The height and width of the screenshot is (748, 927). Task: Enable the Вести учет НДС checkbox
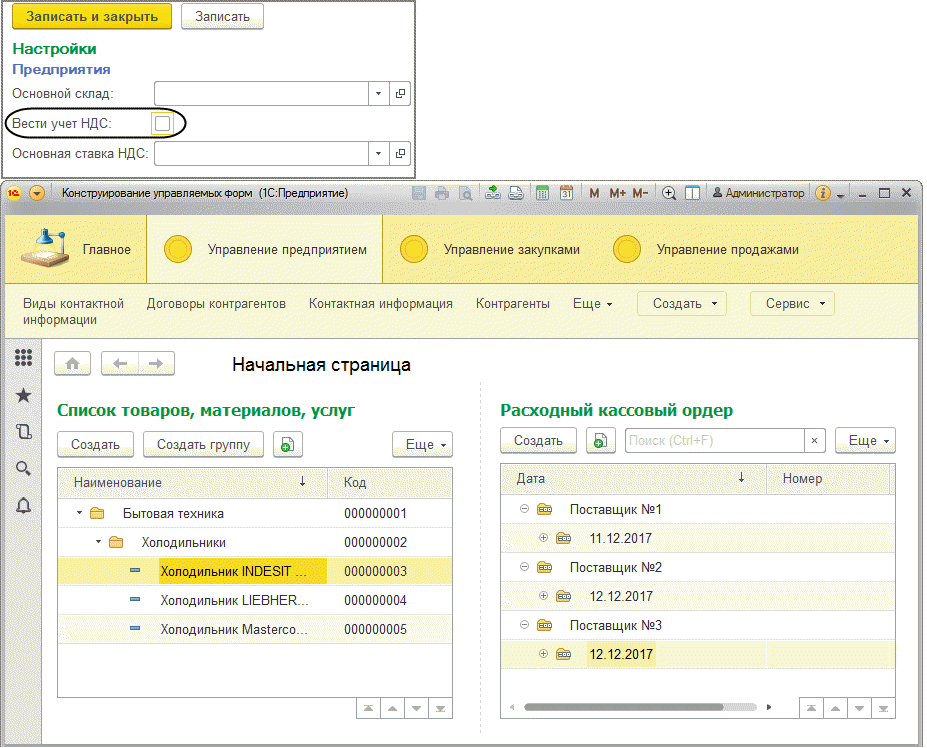[162, 124]
